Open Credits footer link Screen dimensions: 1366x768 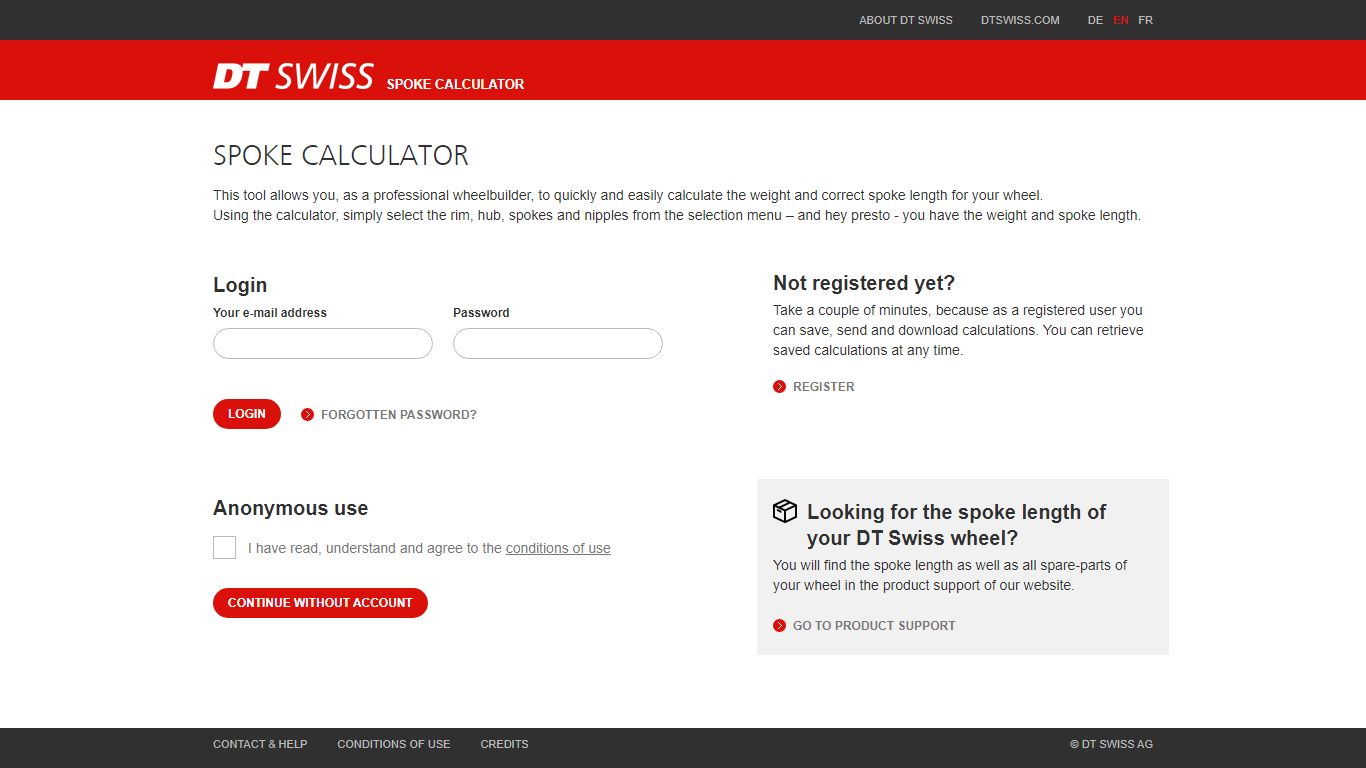click(x=504, y=744)
